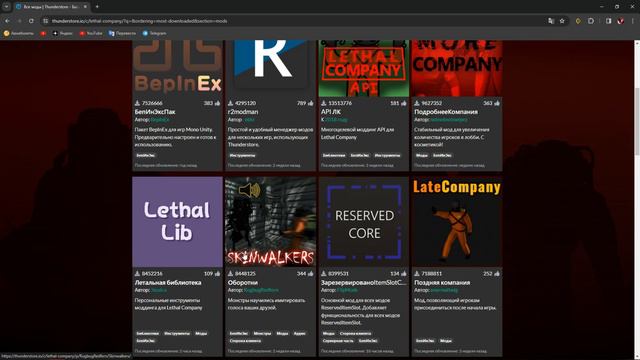
Task: Click thumbs-up icon on ЗарезервированоItemSlotC... card
Action: point(404,273)
